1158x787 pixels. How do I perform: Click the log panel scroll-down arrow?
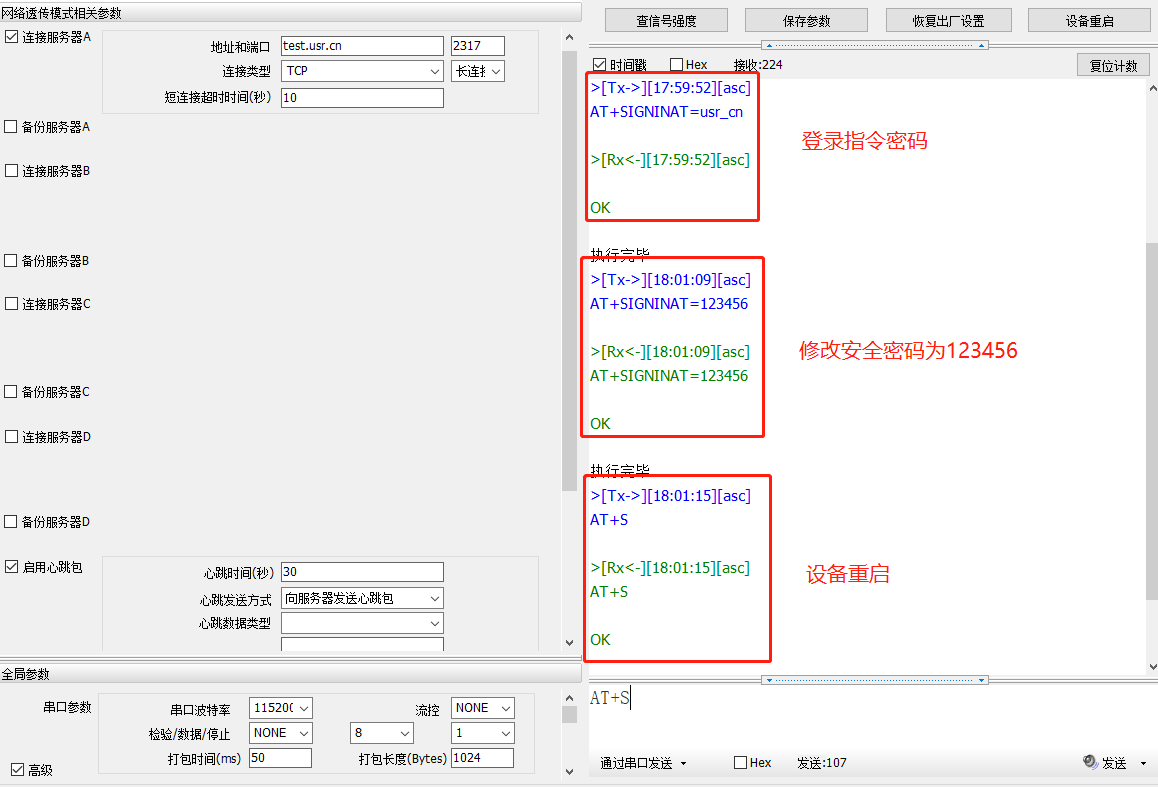(1151, 666)
